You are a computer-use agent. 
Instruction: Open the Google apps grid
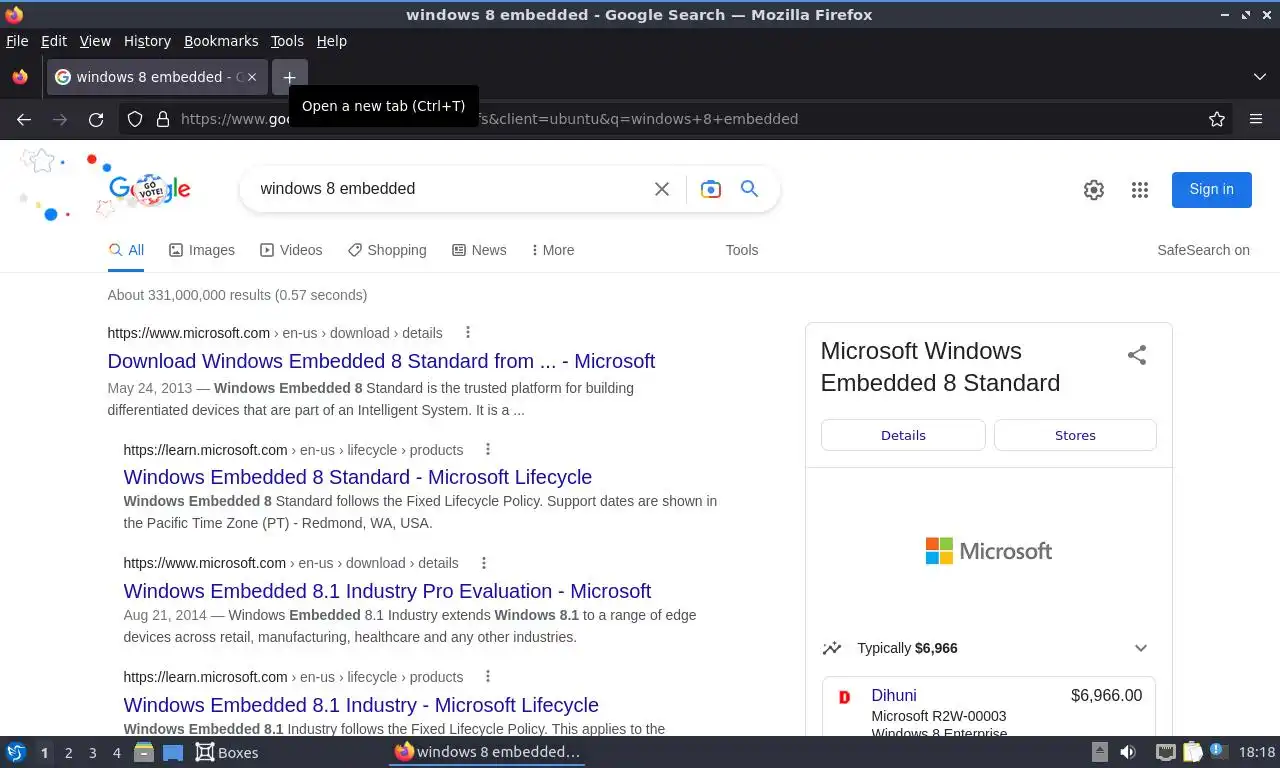[x=1140, y=190]
